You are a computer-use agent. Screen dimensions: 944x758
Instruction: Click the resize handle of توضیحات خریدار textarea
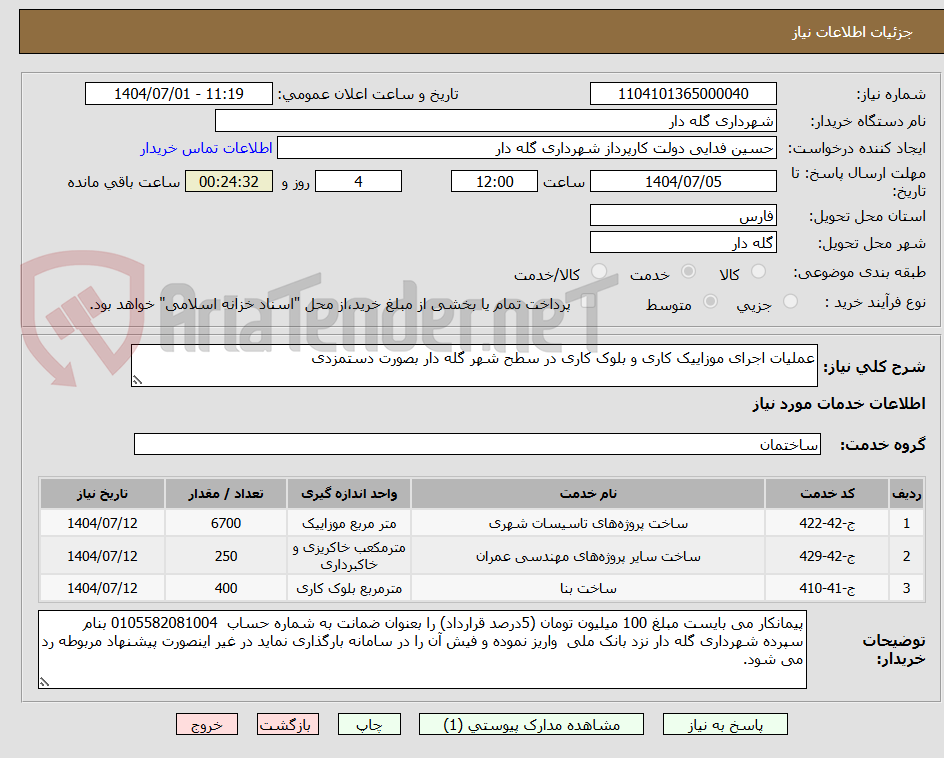[44, 682]
